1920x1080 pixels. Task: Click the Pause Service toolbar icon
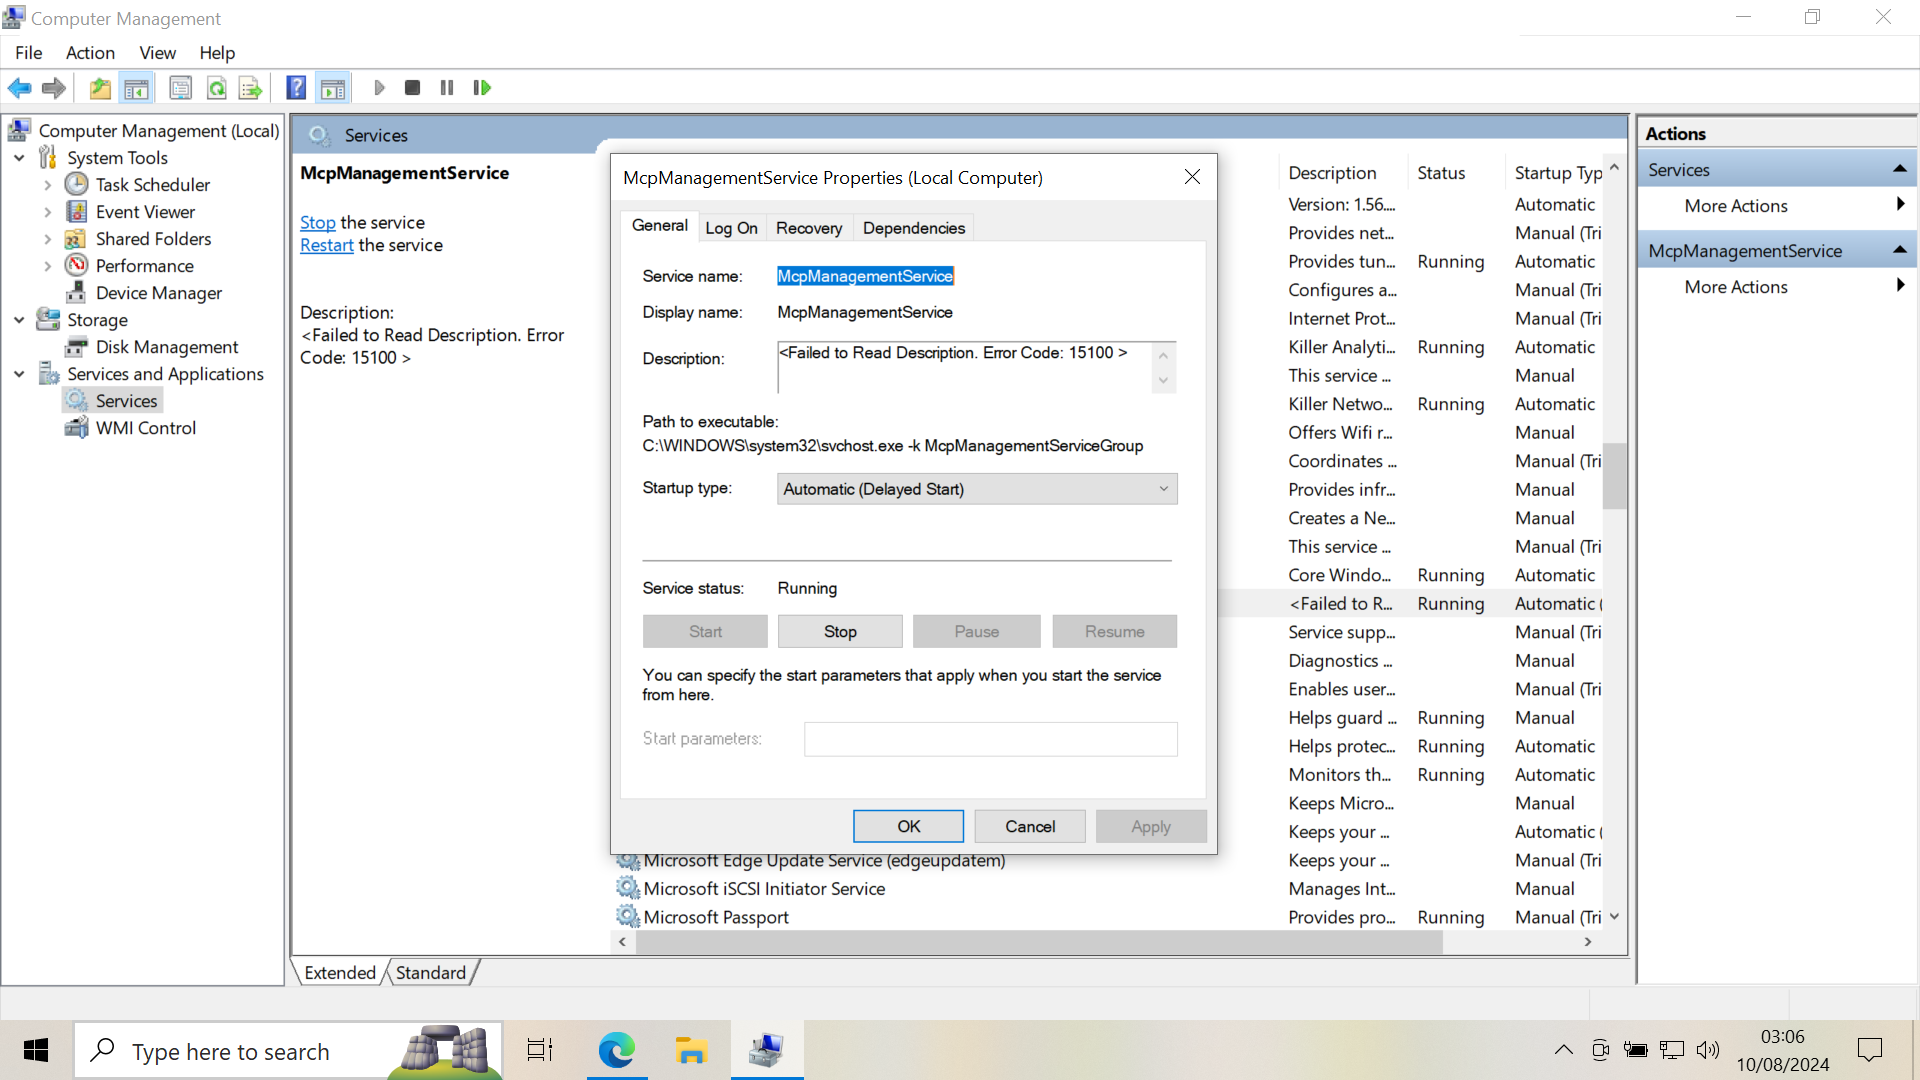(447, 88)
